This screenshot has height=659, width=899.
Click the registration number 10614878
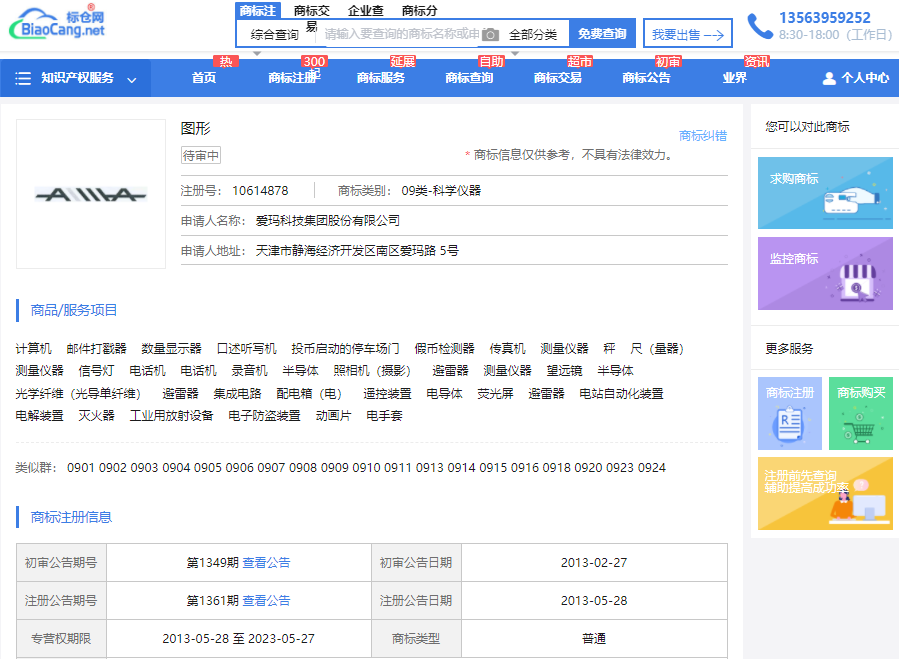(x=260, y=191)
